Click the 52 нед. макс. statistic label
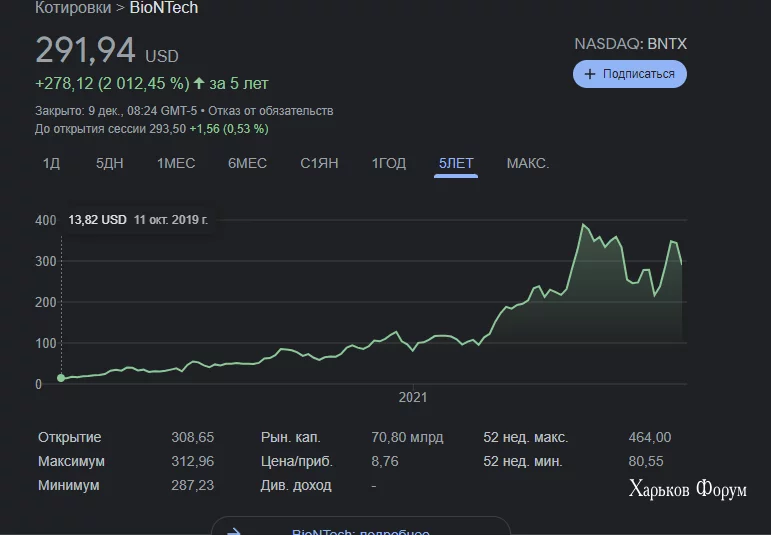The image size is (771, 535). 525,437
